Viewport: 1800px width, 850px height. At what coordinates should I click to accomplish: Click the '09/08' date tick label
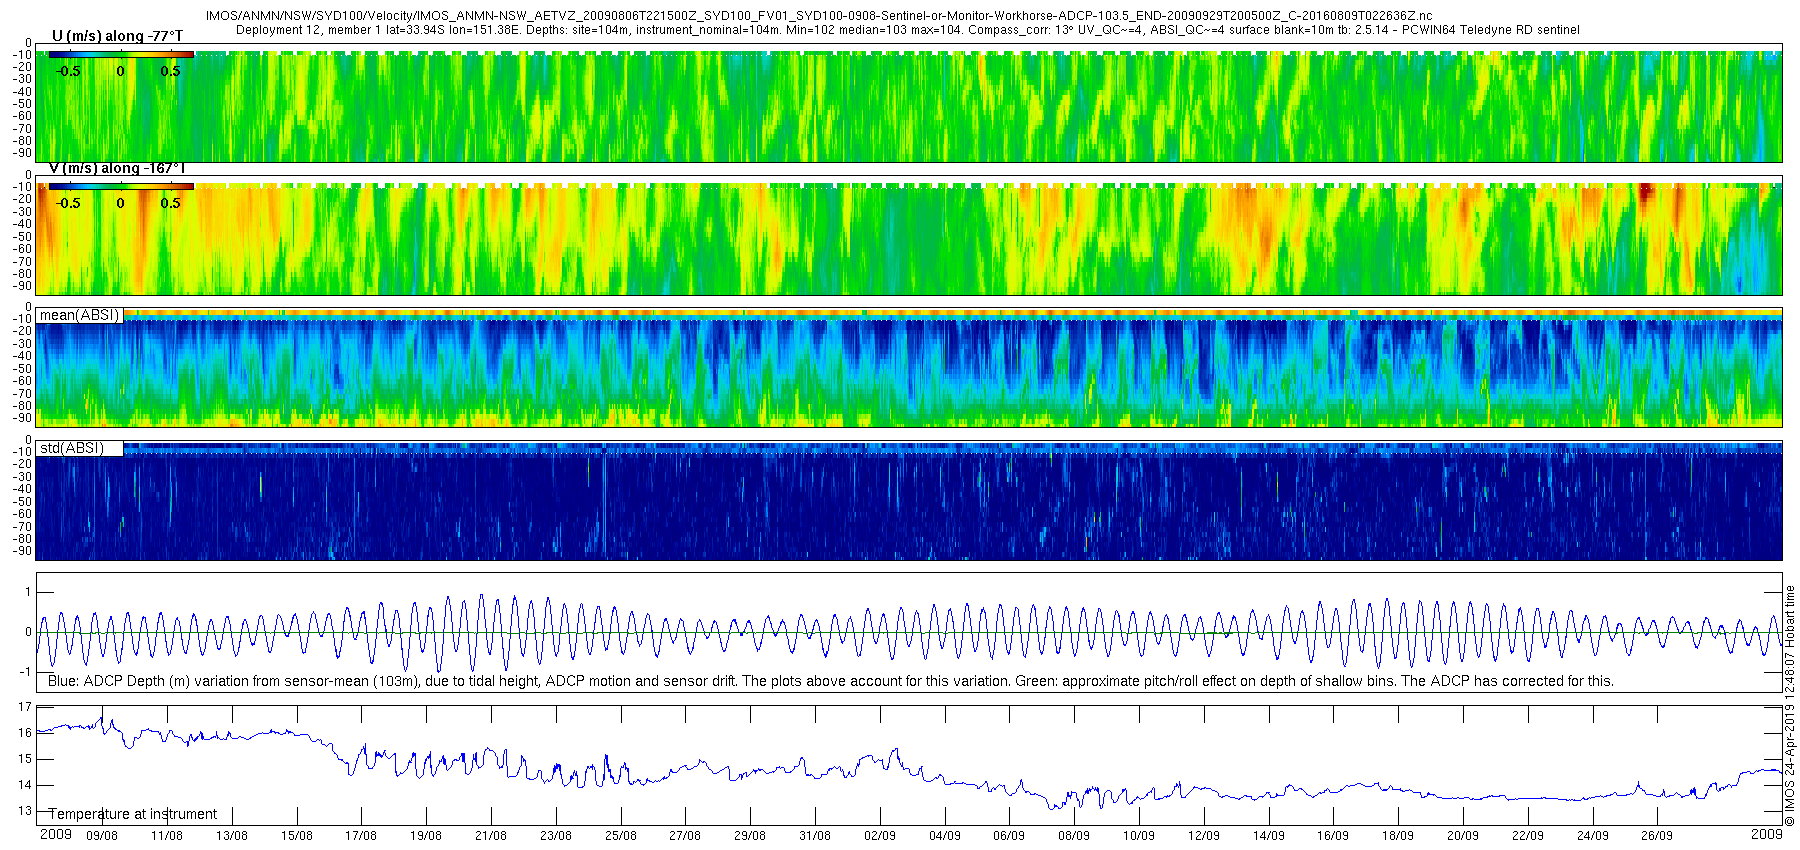[102, 835]
